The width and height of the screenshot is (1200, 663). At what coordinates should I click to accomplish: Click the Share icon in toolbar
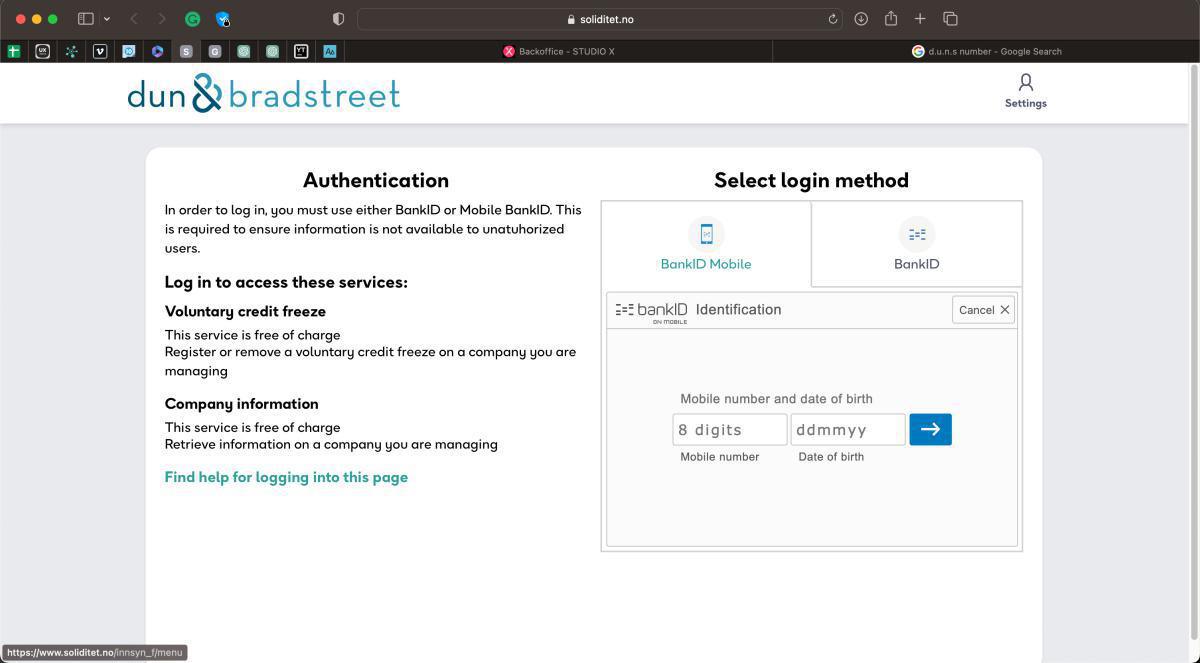[890, 19]
